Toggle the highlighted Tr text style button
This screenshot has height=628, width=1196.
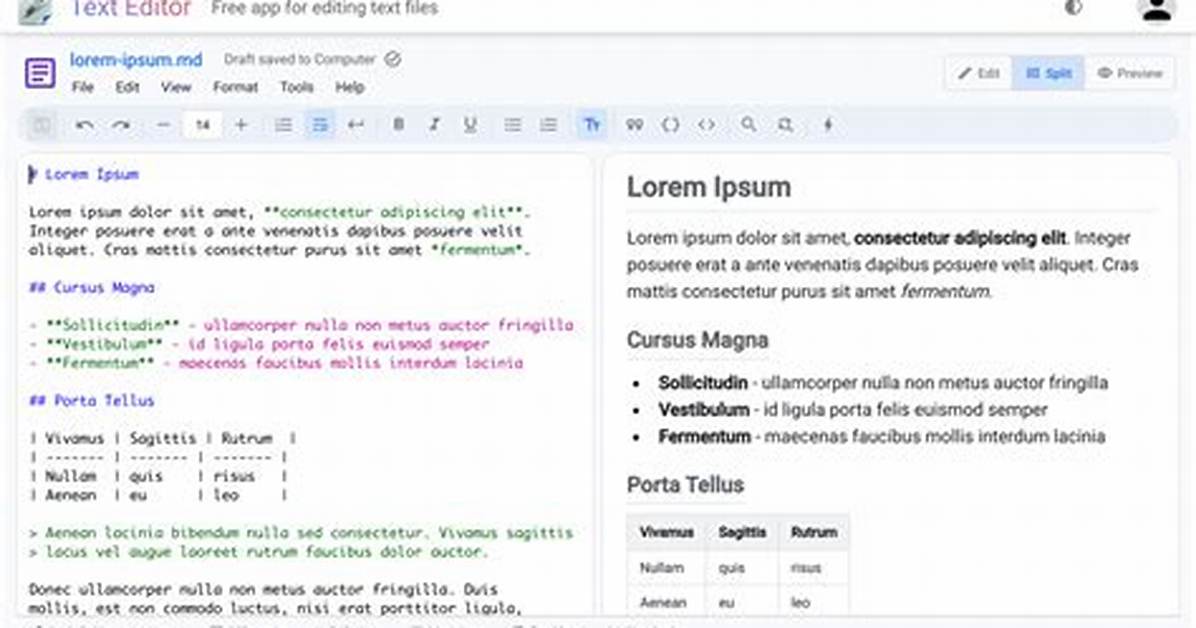[x=592, y=125]
